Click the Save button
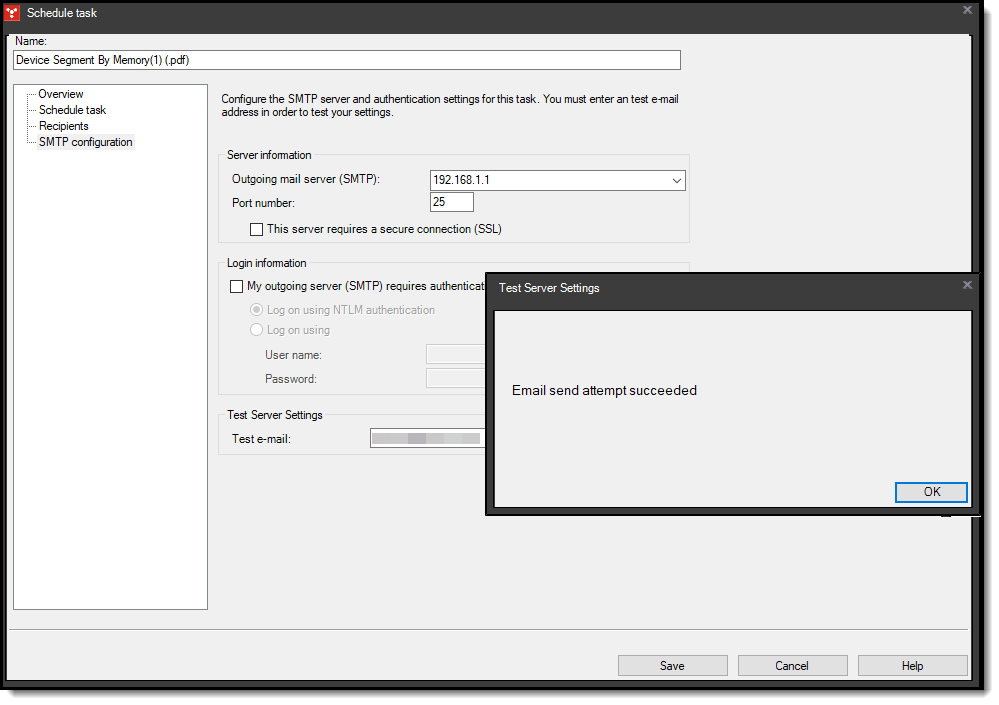This screenshot has width=999, height=705. (x=672, y=665)
